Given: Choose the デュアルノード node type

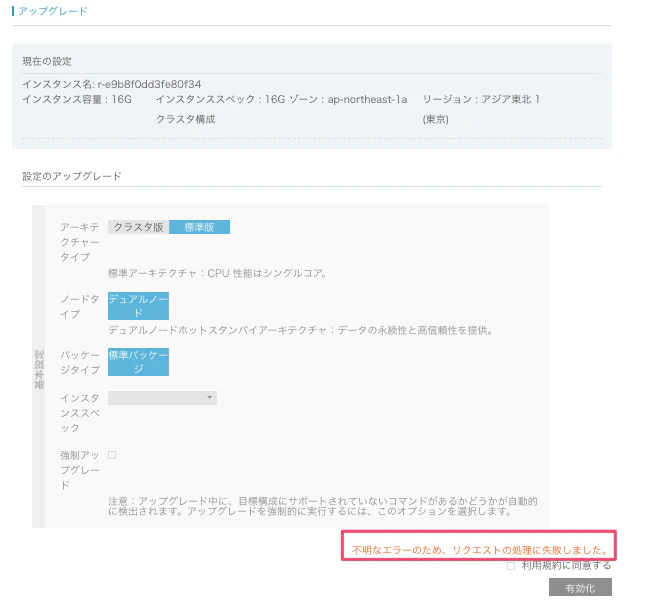Looking at the screenshot, I should tap(138, 306).
